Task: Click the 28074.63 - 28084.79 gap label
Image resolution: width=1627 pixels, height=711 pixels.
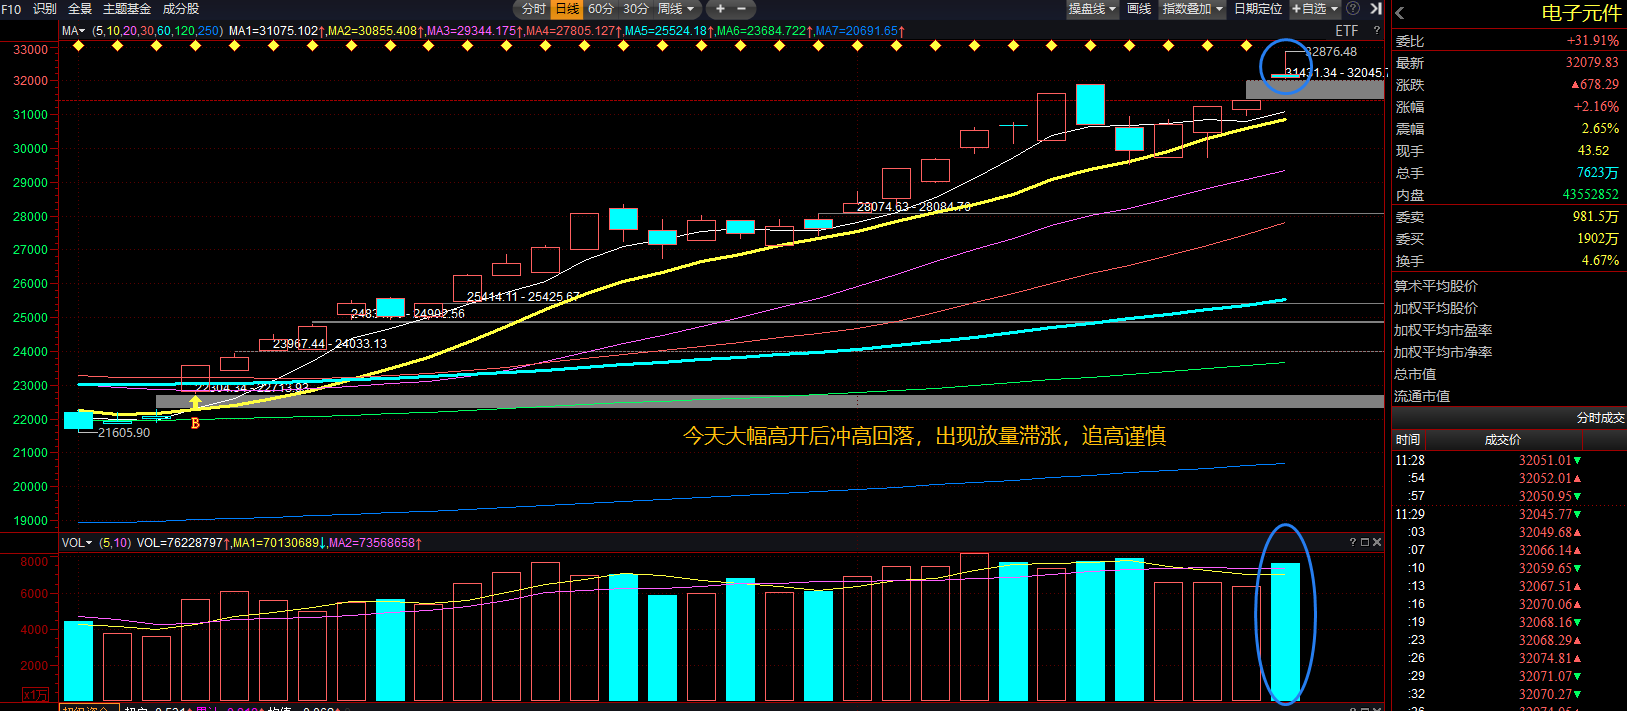Action: 914,207
